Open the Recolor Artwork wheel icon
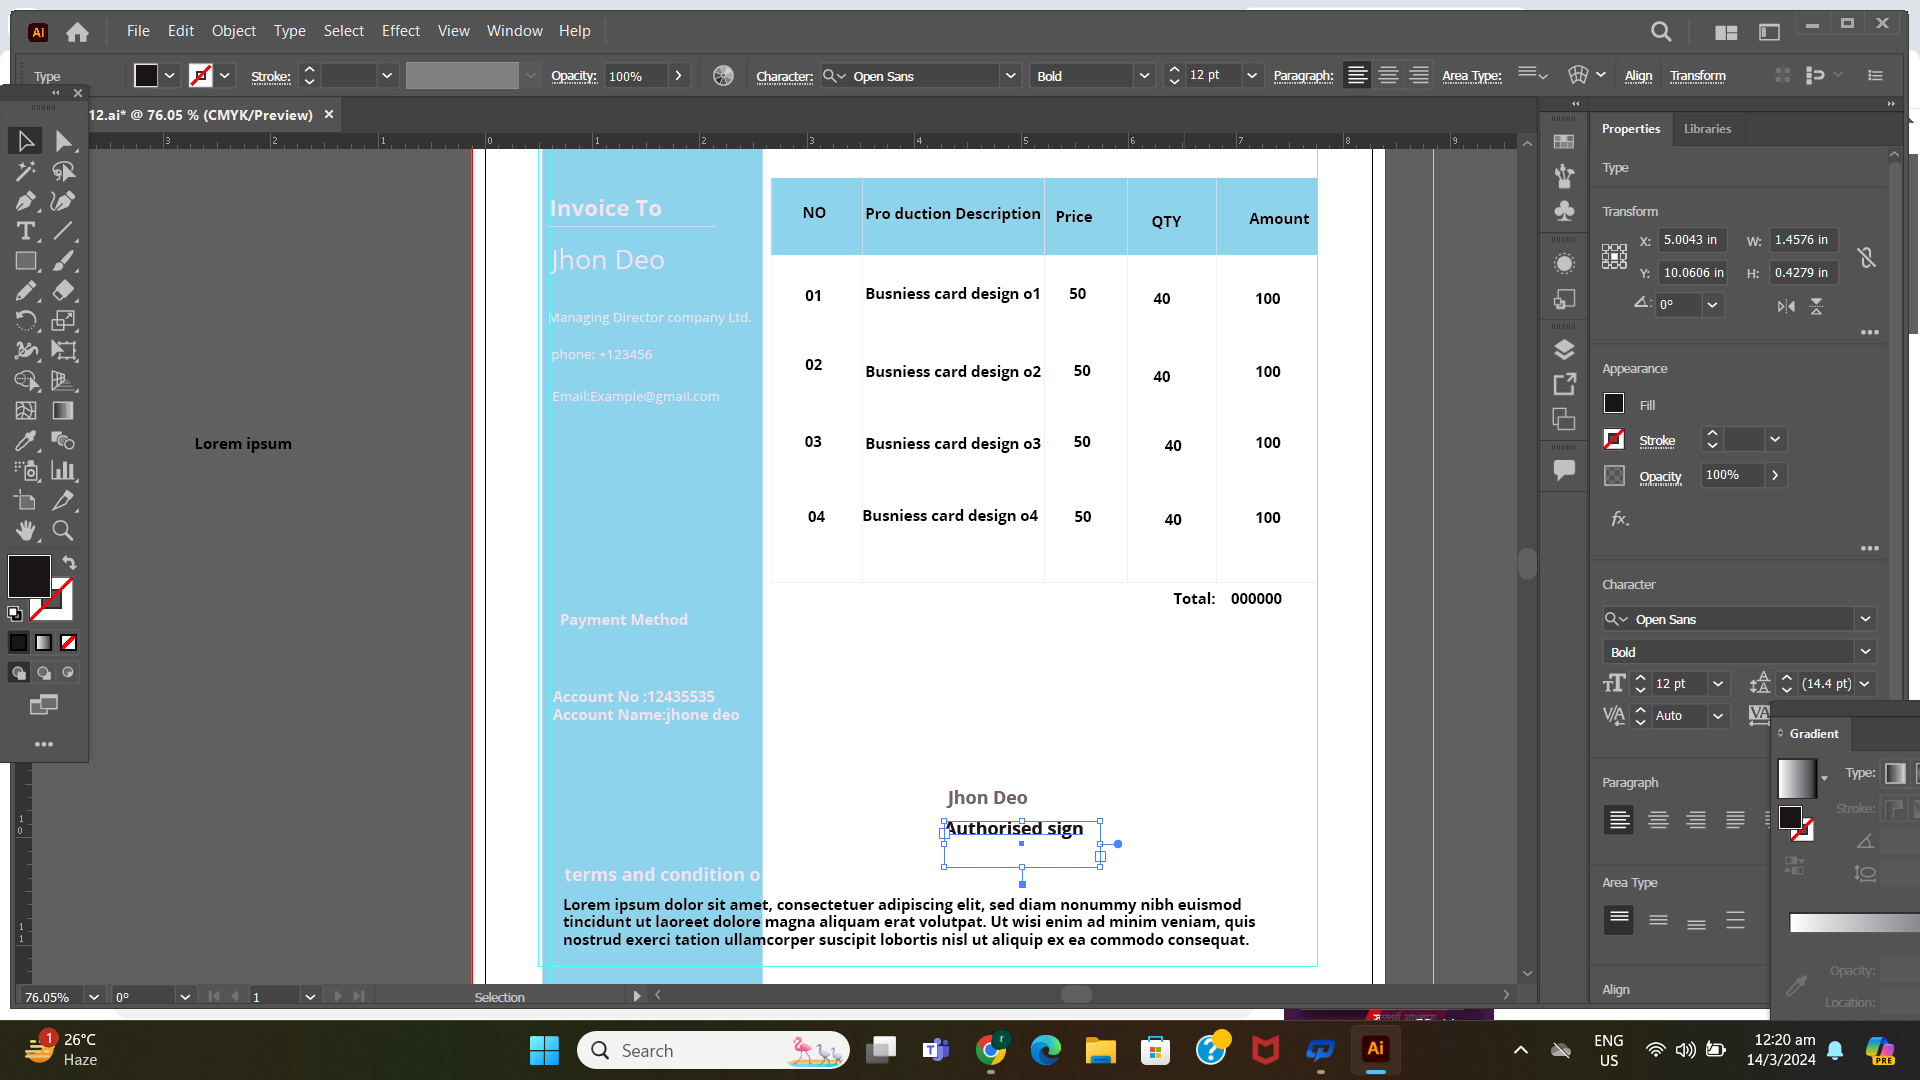Screen dimensions: 1920x1080 click(723, 76)
